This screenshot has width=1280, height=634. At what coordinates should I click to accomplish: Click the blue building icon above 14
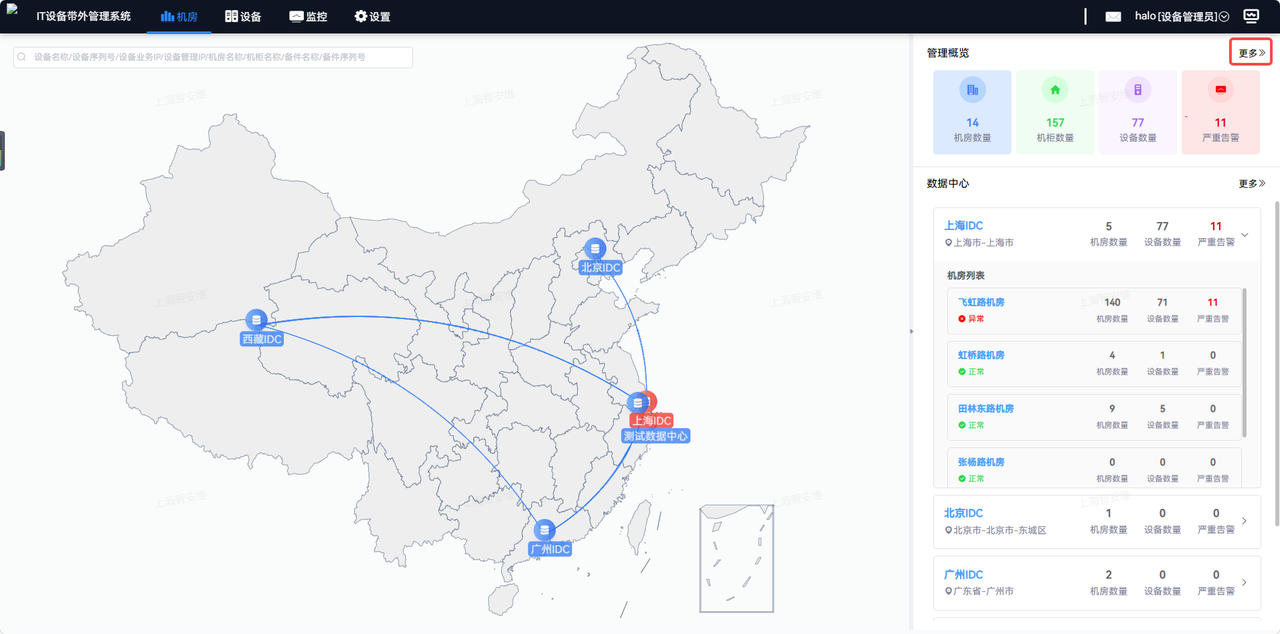[x=972, y=90]
